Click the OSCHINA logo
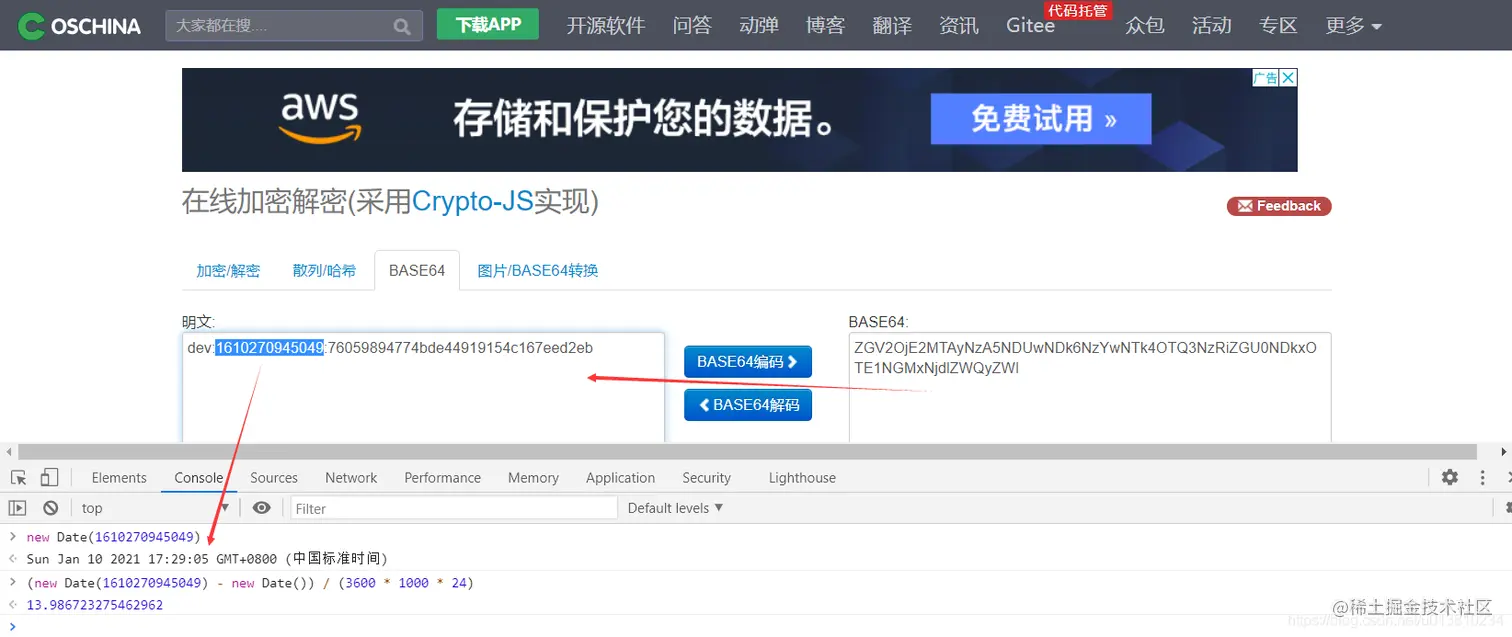 point(78,25)
